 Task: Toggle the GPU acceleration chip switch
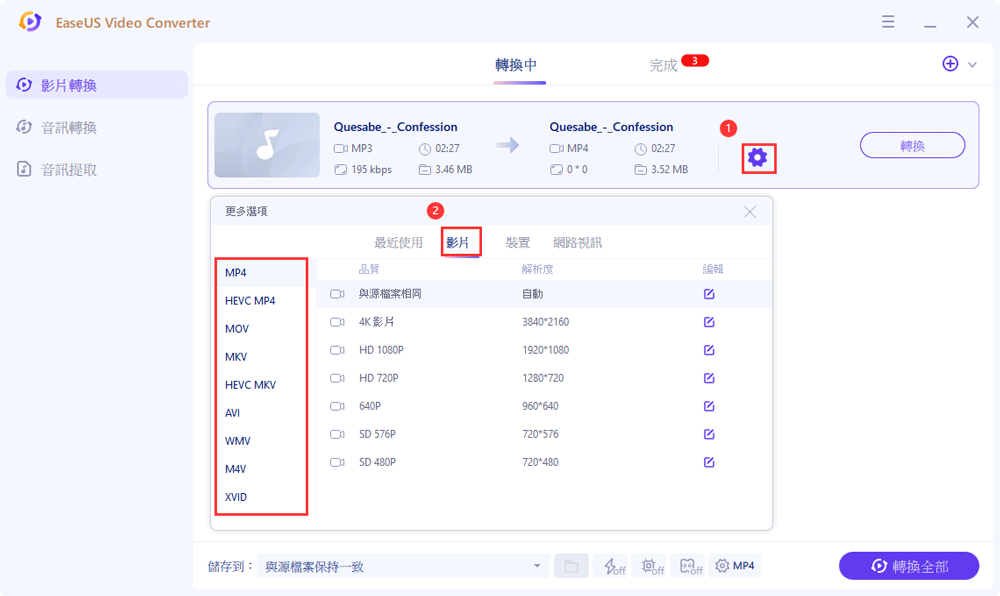[x=652, y=567]
